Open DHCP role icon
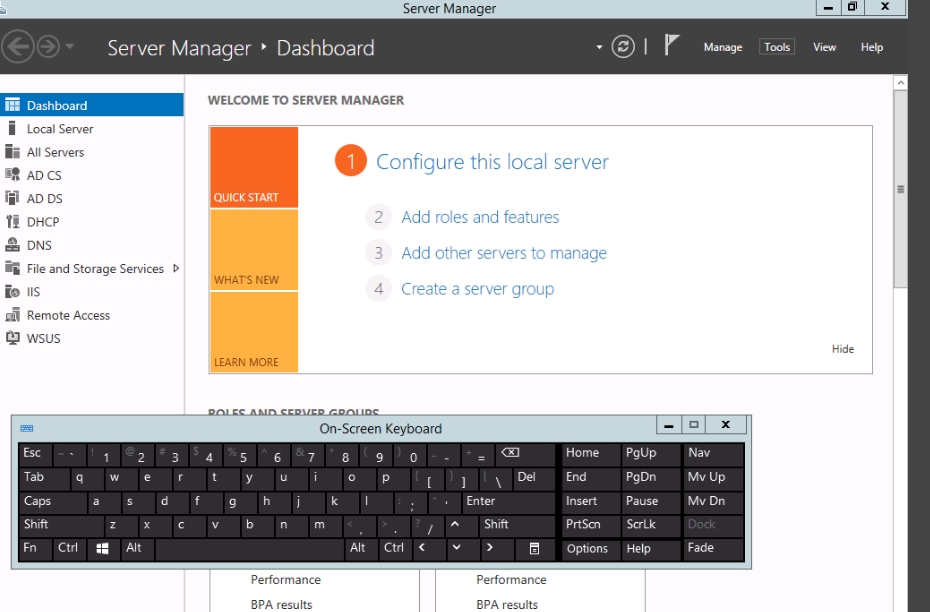The image size is (930, 612). (12, 221)
